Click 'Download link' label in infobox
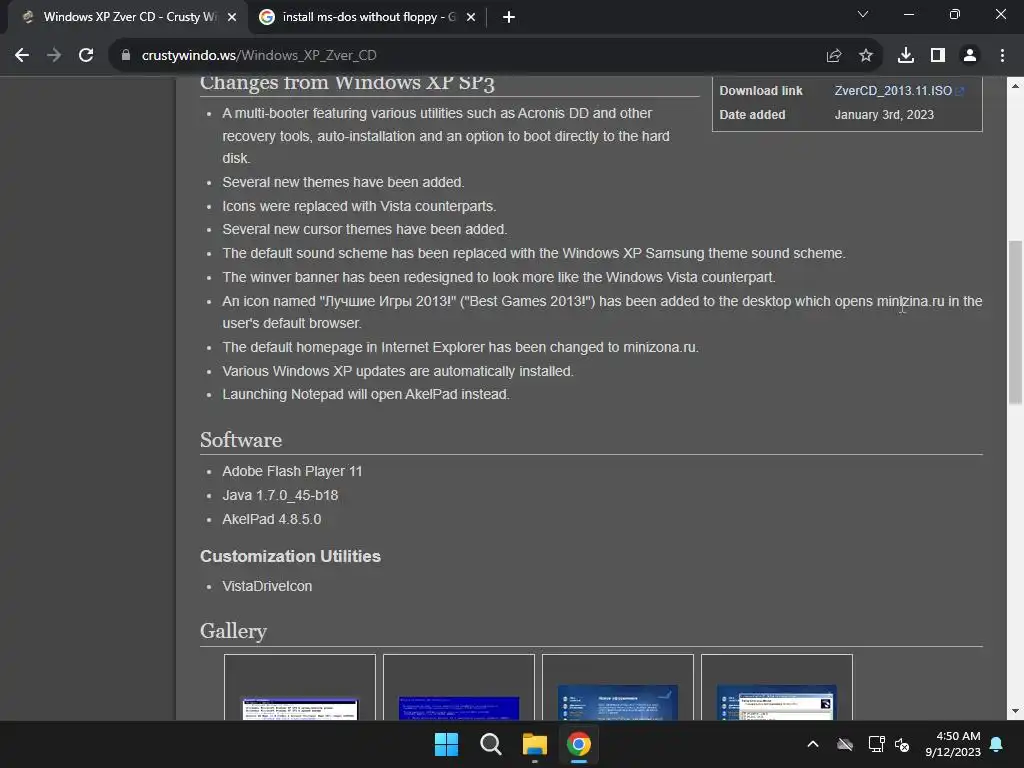 point(761,91)
